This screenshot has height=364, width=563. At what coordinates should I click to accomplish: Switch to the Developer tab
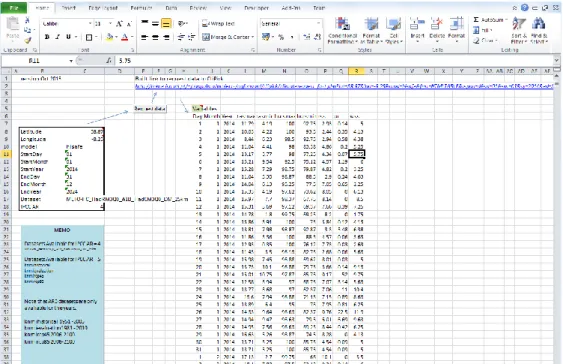point(256,8)
